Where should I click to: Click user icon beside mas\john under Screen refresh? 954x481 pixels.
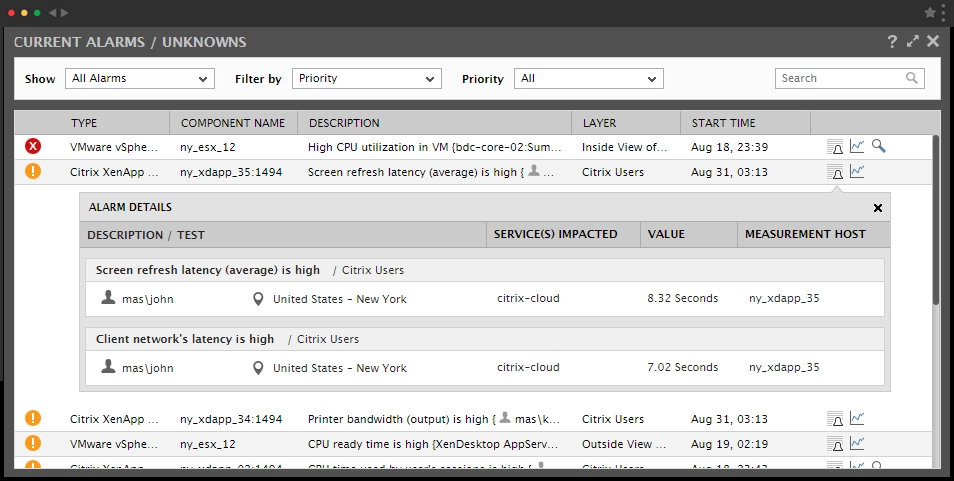pyautogui.click(x=108, y=297)
